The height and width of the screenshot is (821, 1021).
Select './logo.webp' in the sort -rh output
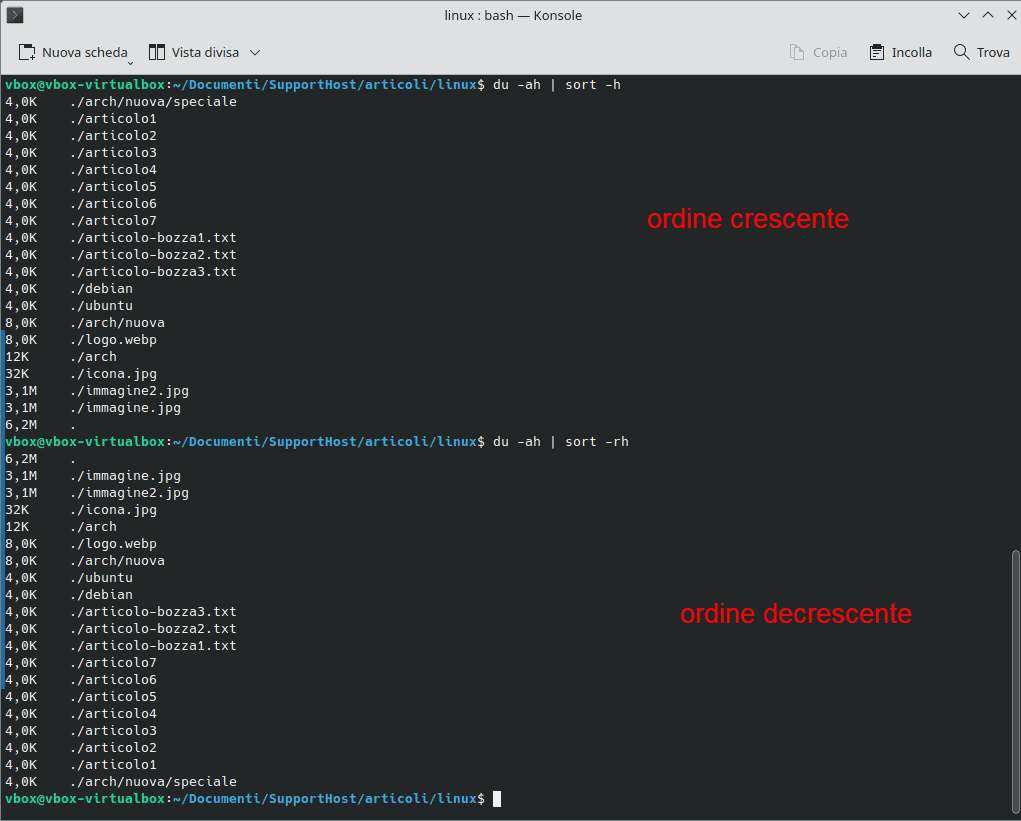coord(113,544)
